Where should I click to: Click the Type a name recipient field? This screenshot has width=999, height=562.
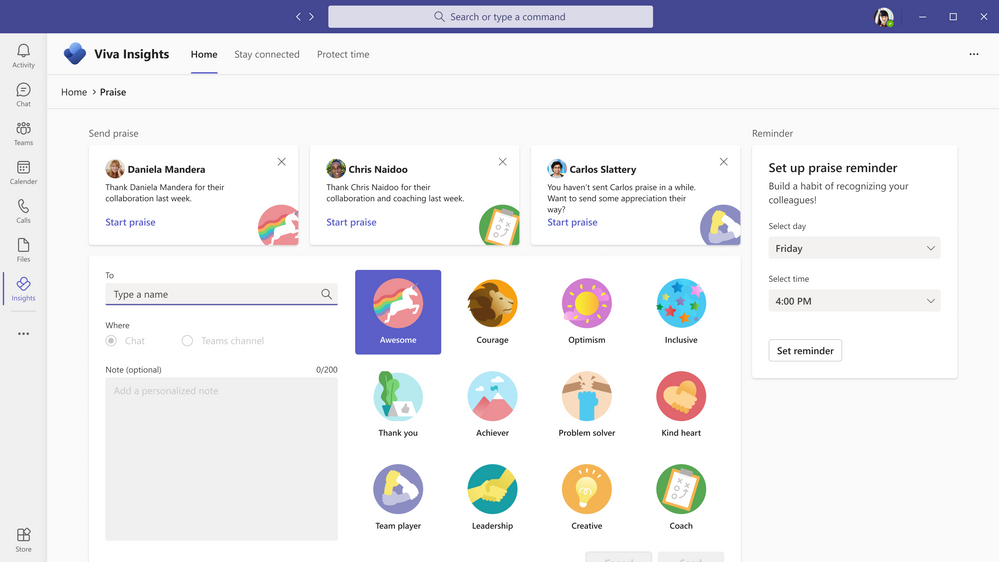[x=221, y=294]
